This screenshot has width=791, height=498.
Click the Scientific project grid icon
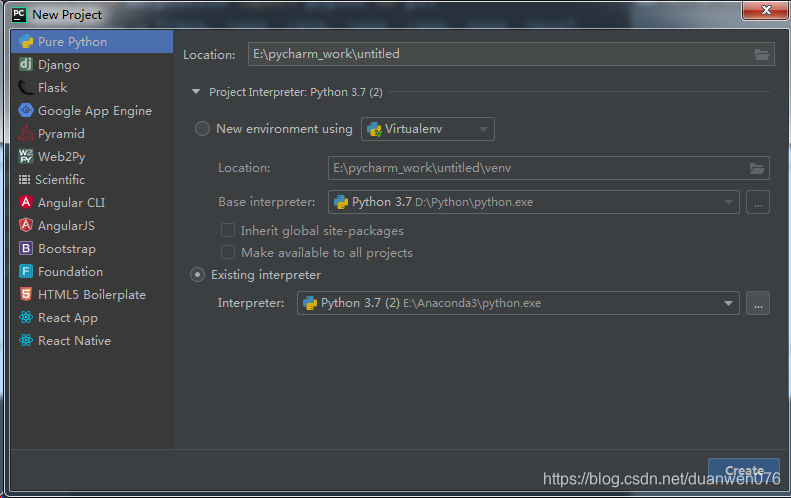coord(24,179)
